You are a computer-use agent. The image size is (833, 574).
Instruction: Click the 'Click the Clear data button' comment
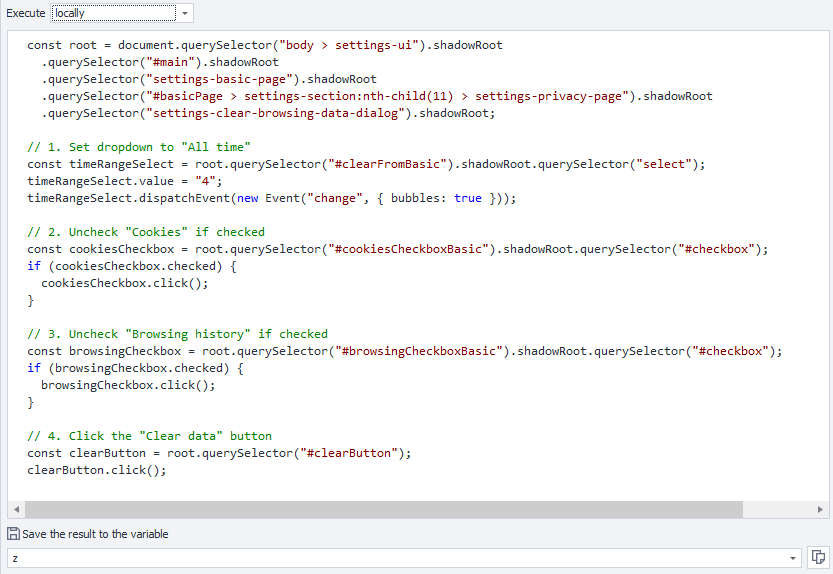pyautogui.click(x=149, y=436)
